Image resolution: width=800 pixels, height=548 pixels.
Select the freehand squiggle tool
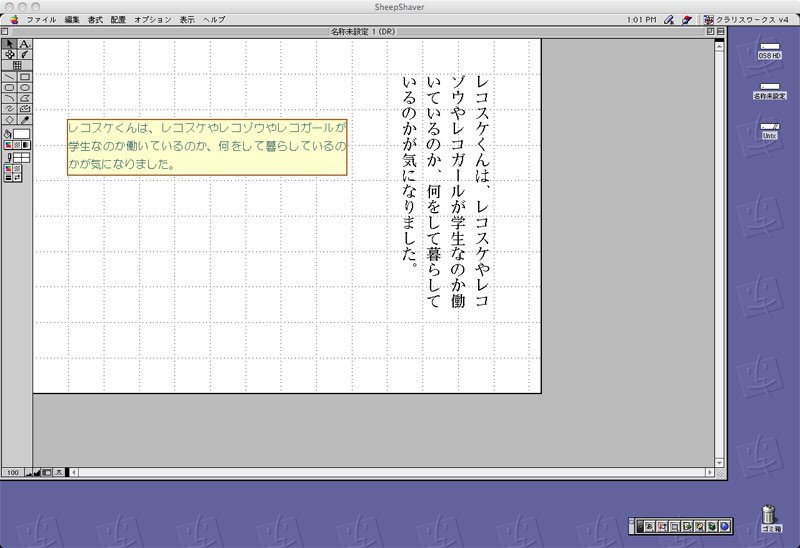point(9,109)
